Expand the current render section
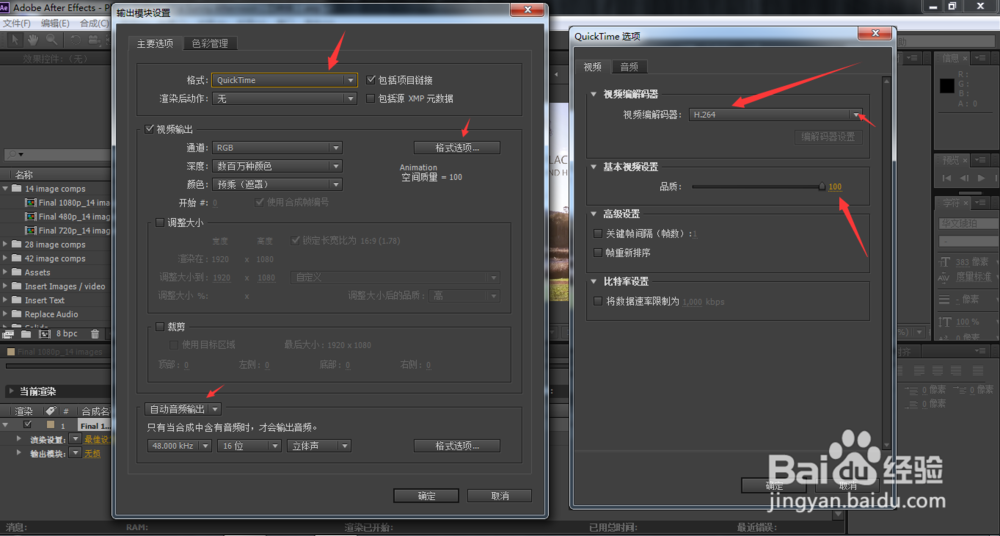The width and height of the screenshot is (1000, 536). pos(11,391)
